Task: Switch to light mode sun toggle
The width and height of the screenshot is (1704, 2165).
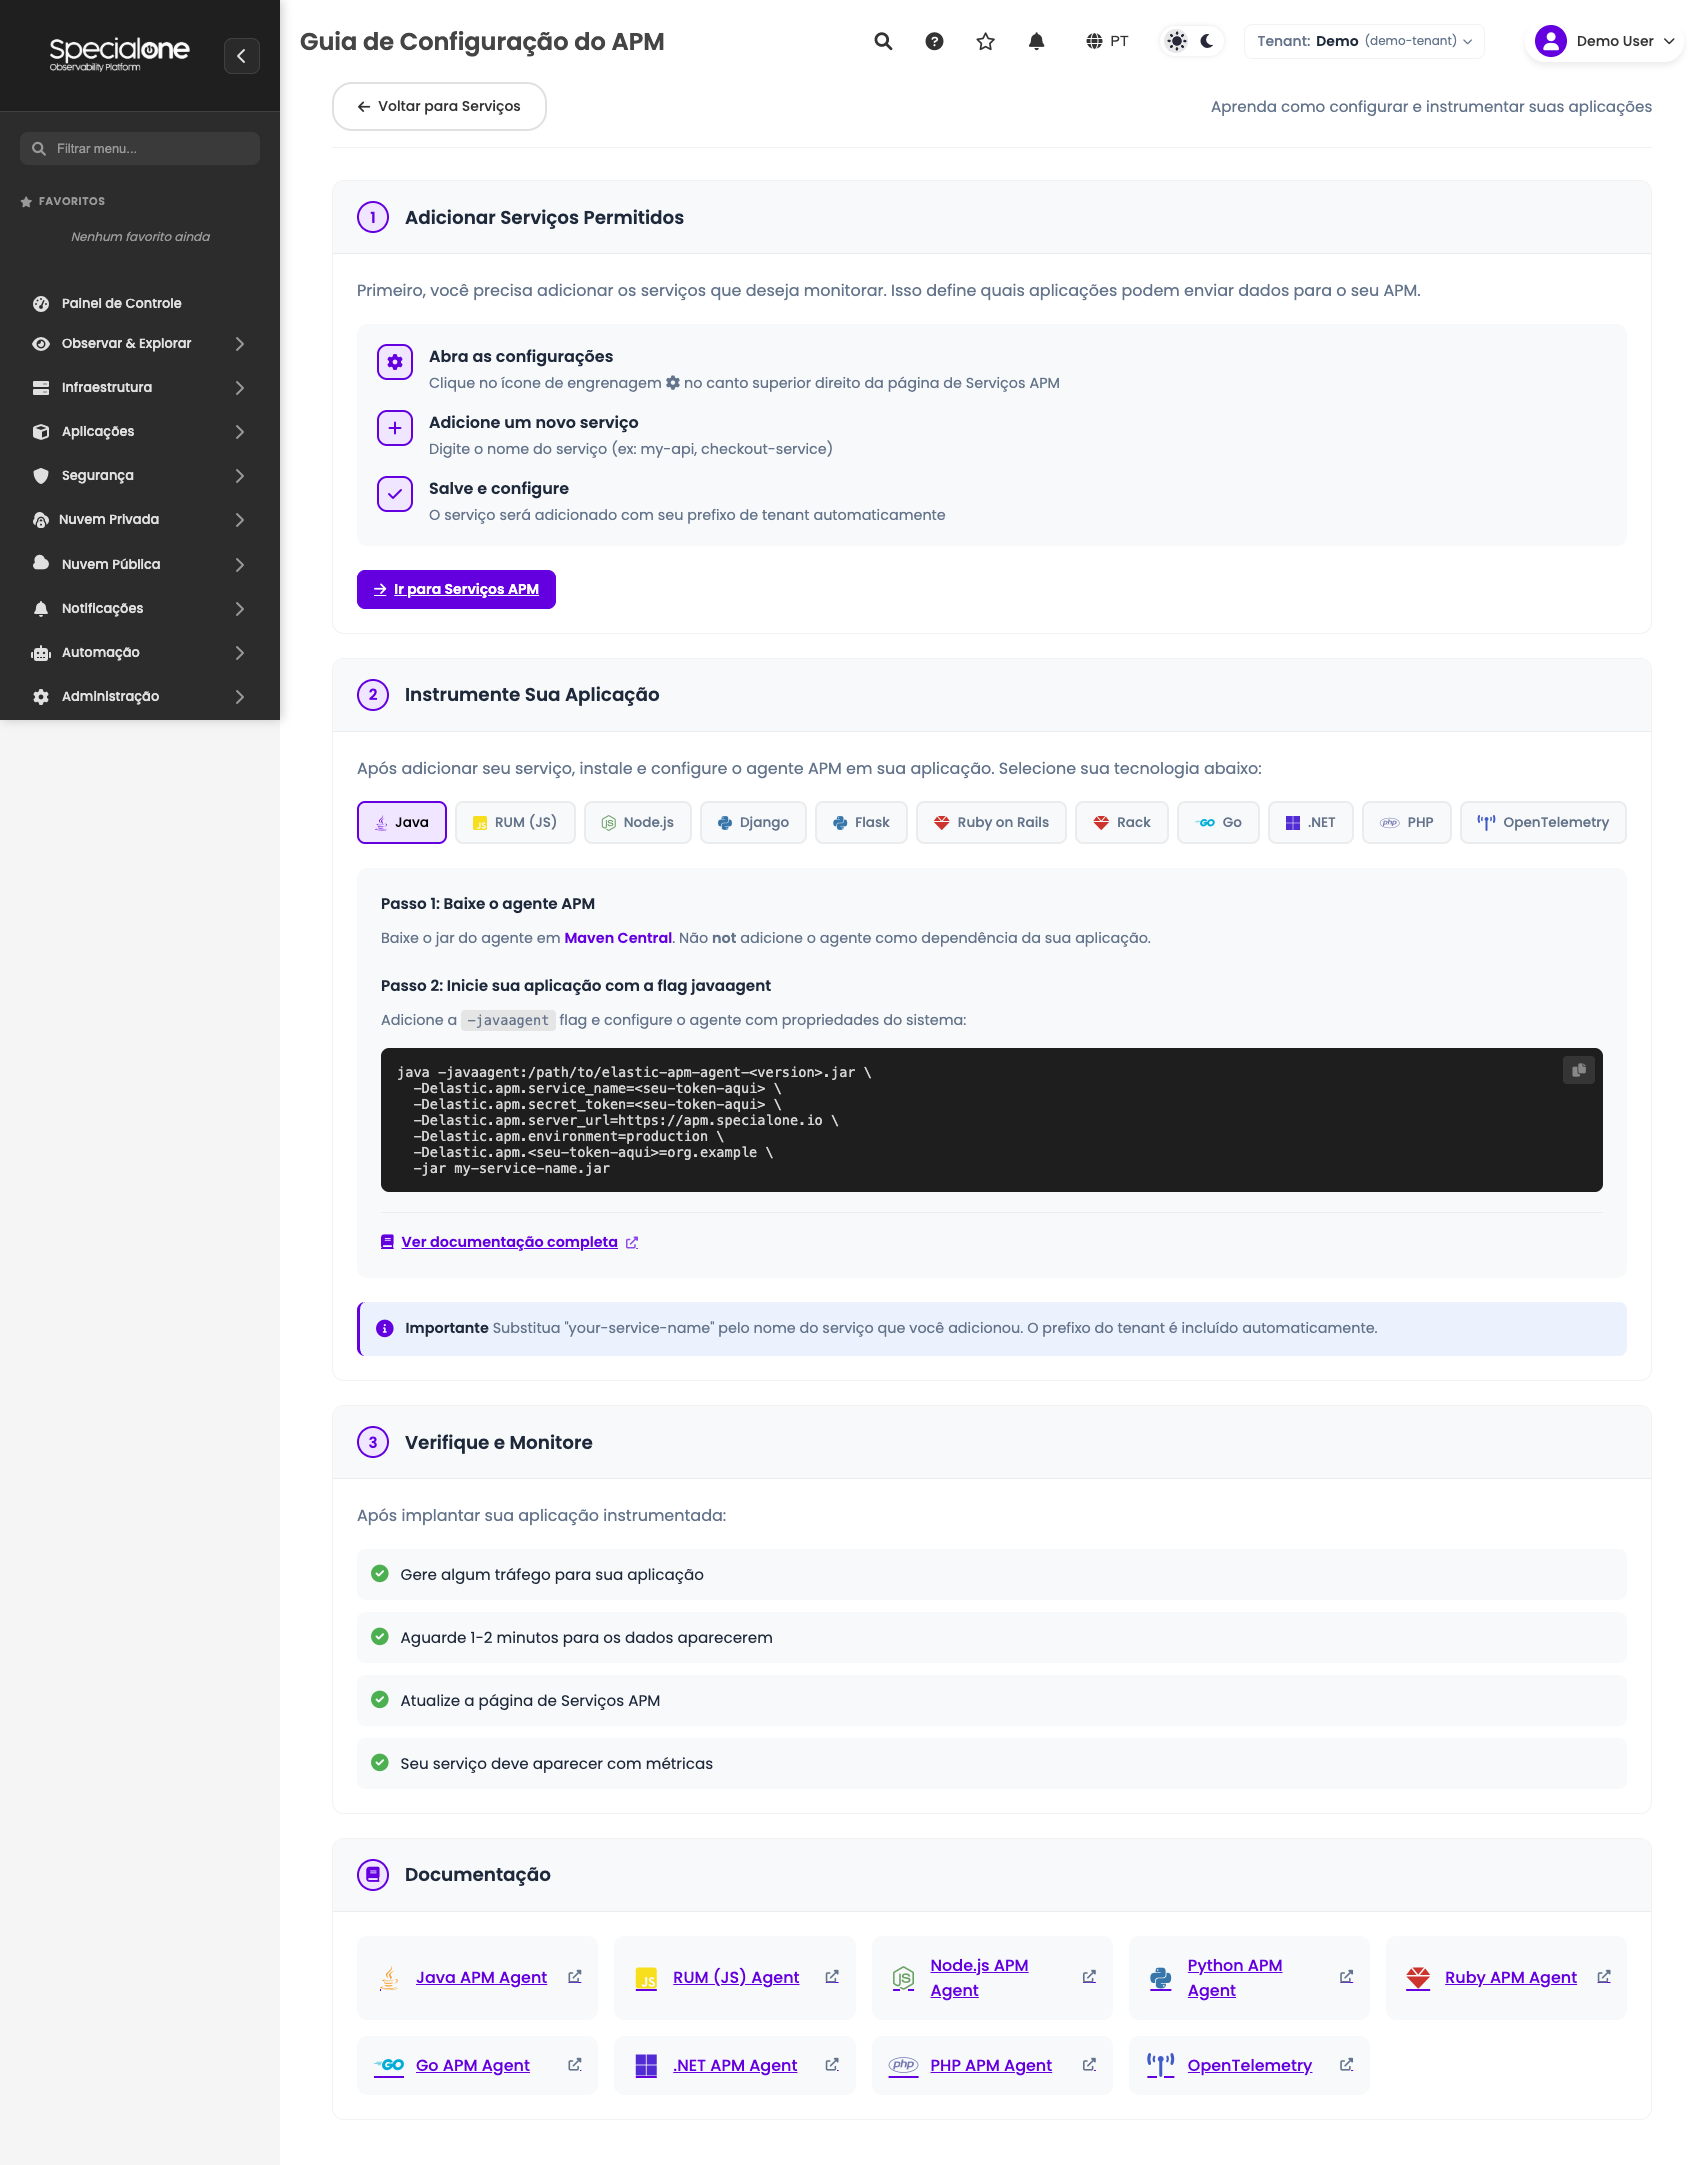Action: coord(1177,41)
